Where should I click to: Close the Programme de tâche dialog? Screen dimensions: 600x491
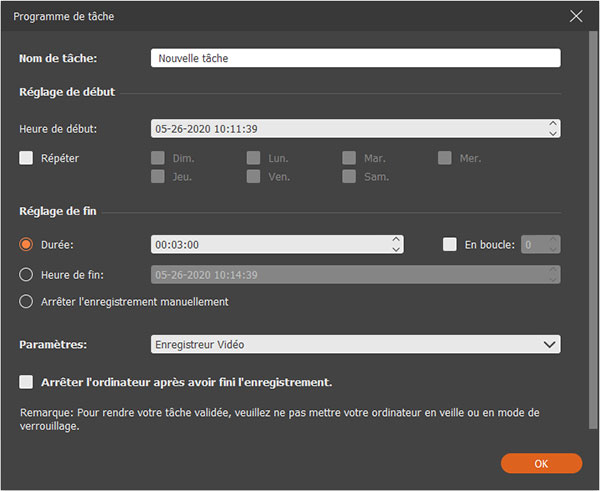point(575,17)
